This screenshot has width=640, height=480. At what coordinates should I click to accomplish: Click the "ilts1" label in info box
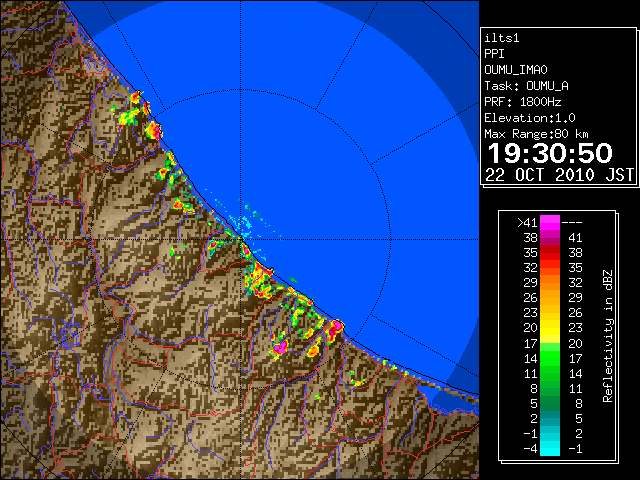tap(502, 38)
